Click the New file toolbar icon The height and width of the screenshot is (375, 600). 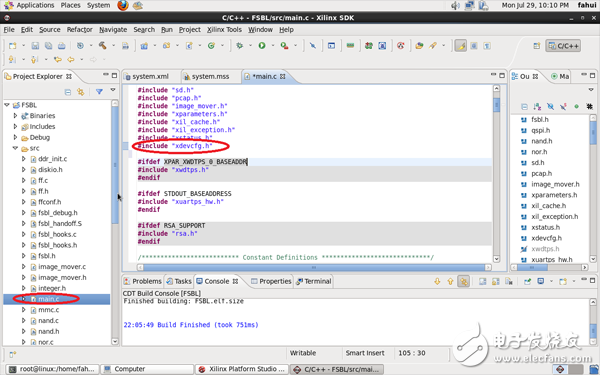pyautogui.click(x=13, y=46)
